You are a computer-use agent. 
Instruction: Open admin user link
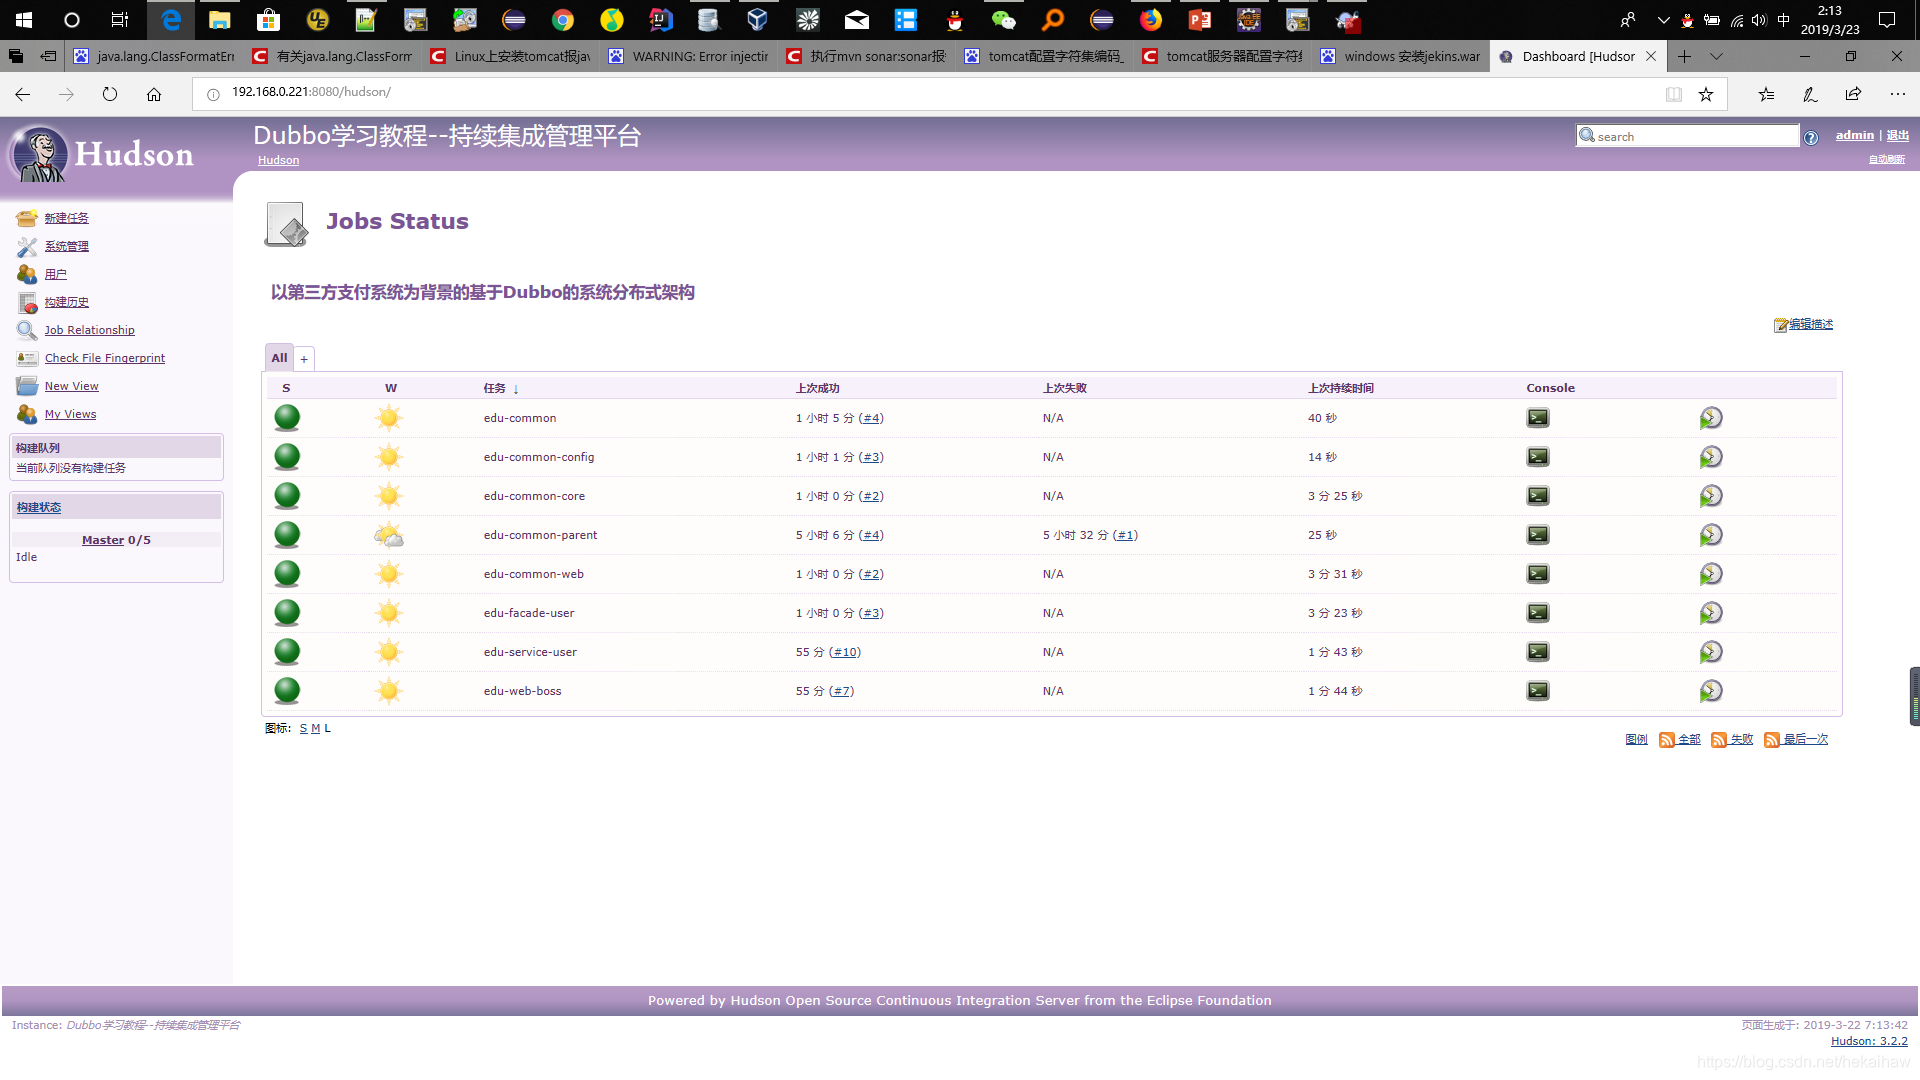(x=1854, y=135)
